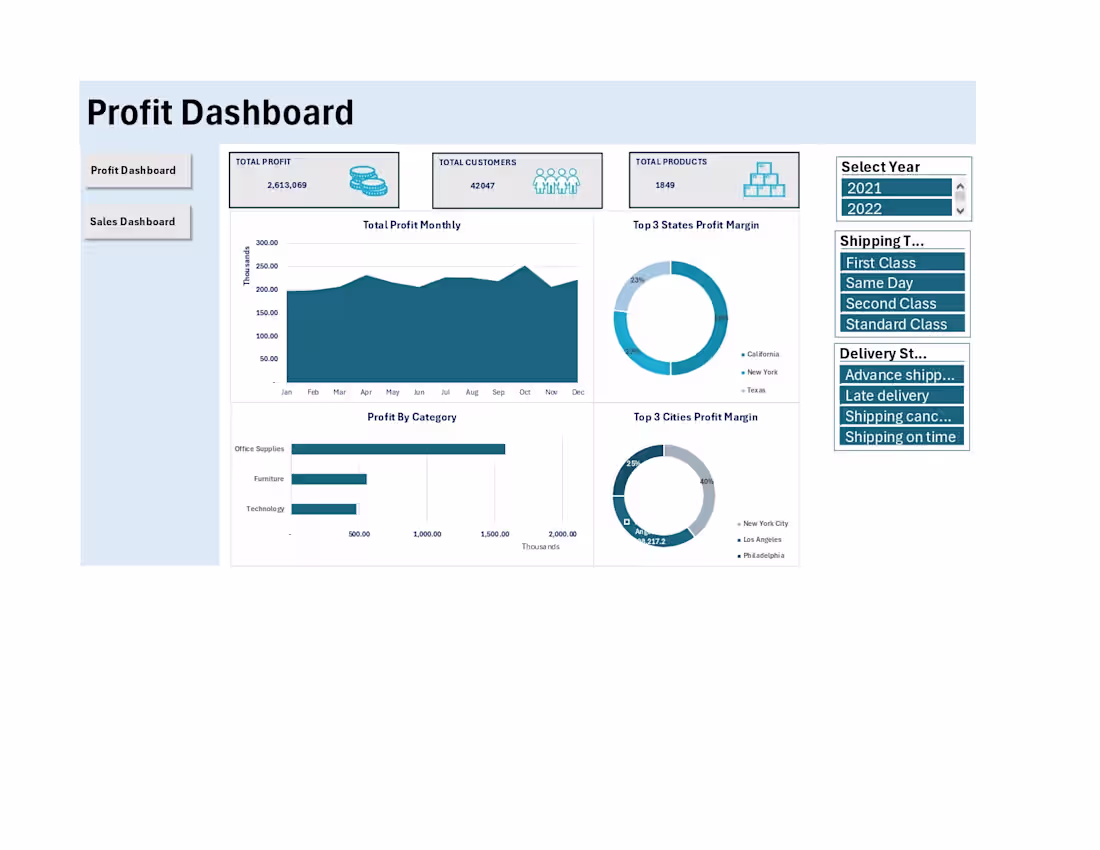Image resolution: width=1100 pixels, height=850 pixels.
Task: Click the coins icon on Total Profit card
Action: coord(370,181)
